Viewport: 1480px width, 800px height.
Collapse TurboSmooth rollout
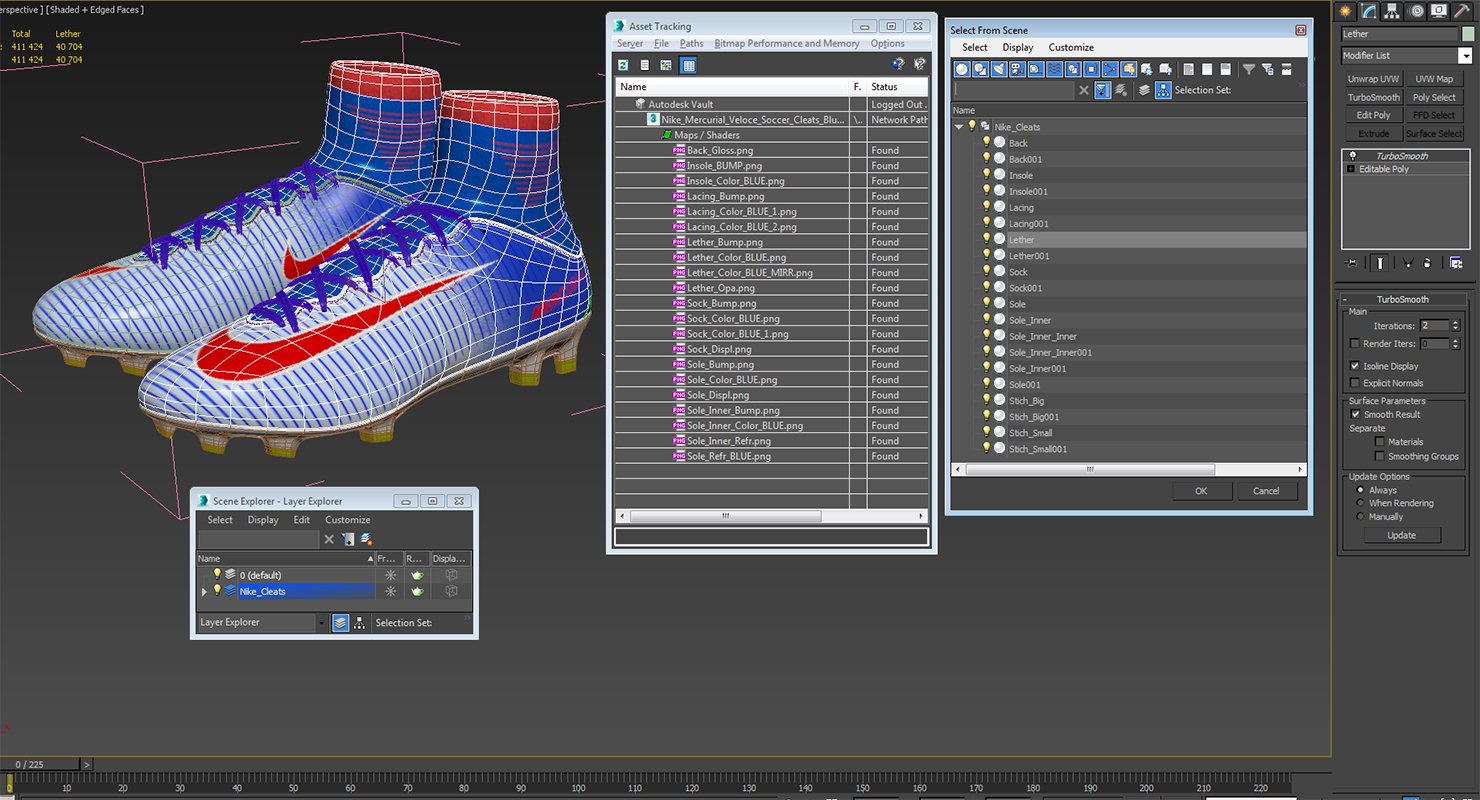pos(1402,299)
